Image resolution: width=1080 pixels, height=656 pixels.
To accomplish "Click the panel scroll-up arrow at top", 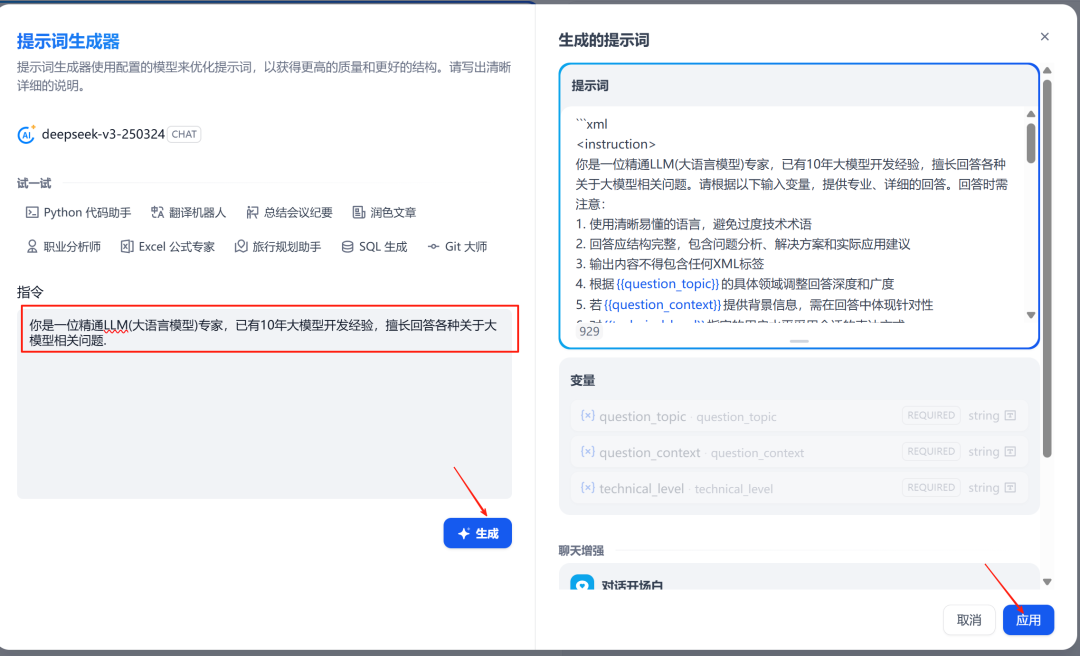I will [x=1048, y=70].
